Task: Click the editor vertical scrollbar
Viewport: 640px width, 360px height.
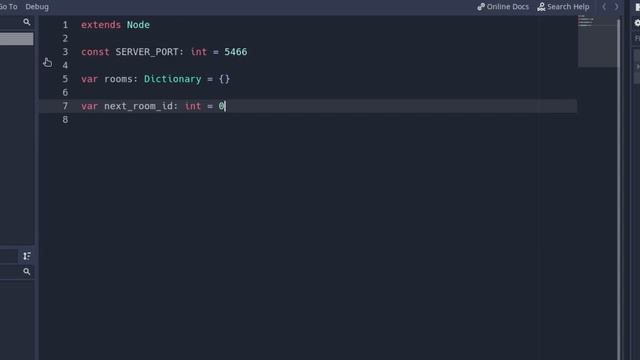Action: pyautogui.click(x=619, y=188)
